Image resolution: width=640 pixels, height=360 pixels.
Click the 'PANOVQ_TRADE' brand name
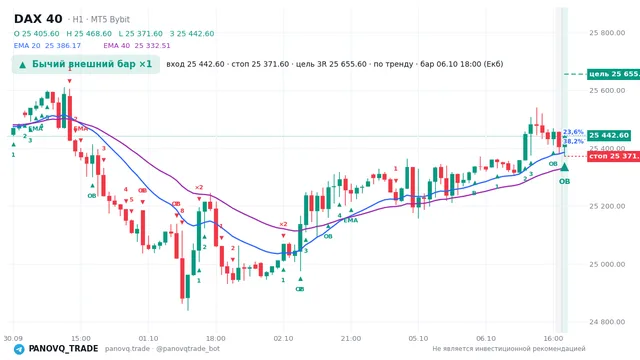pos(63,349)
